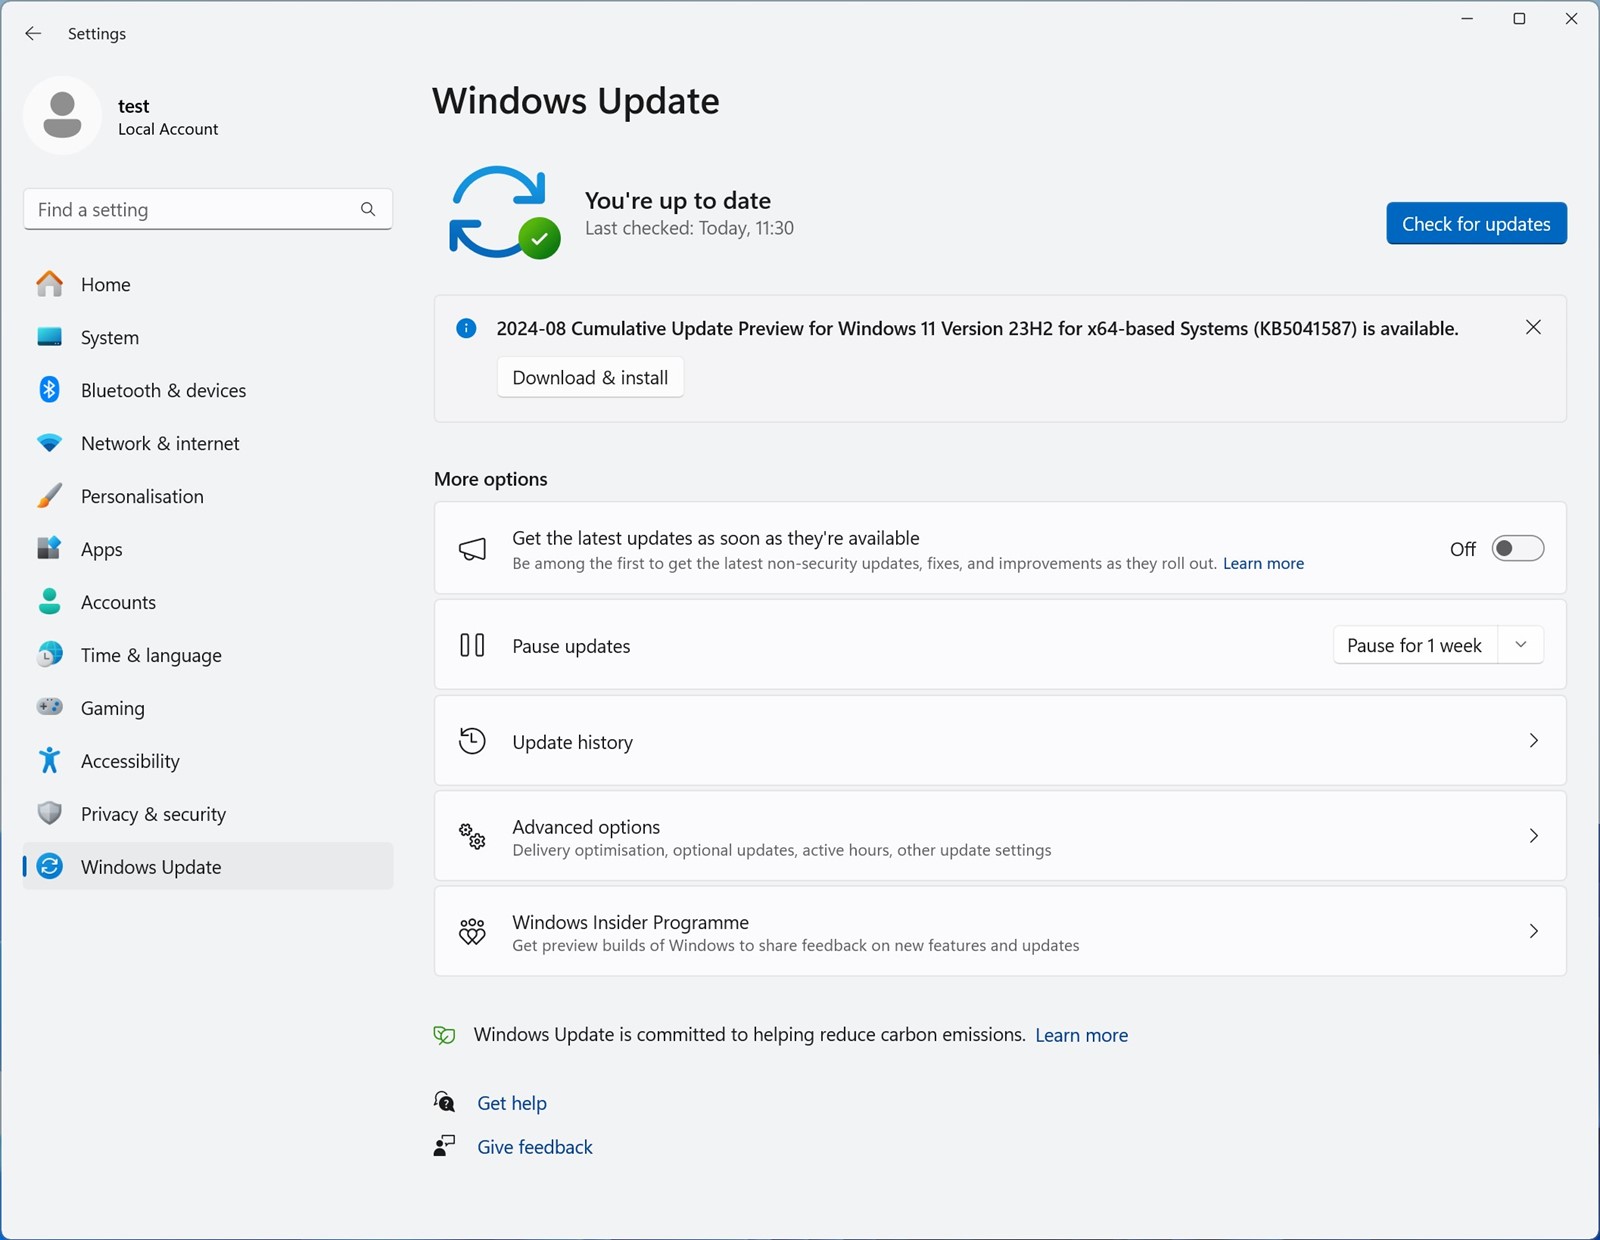Open the Home settings page
This screenshot has height=1240, width=1600.
click(x=208, y=284)
